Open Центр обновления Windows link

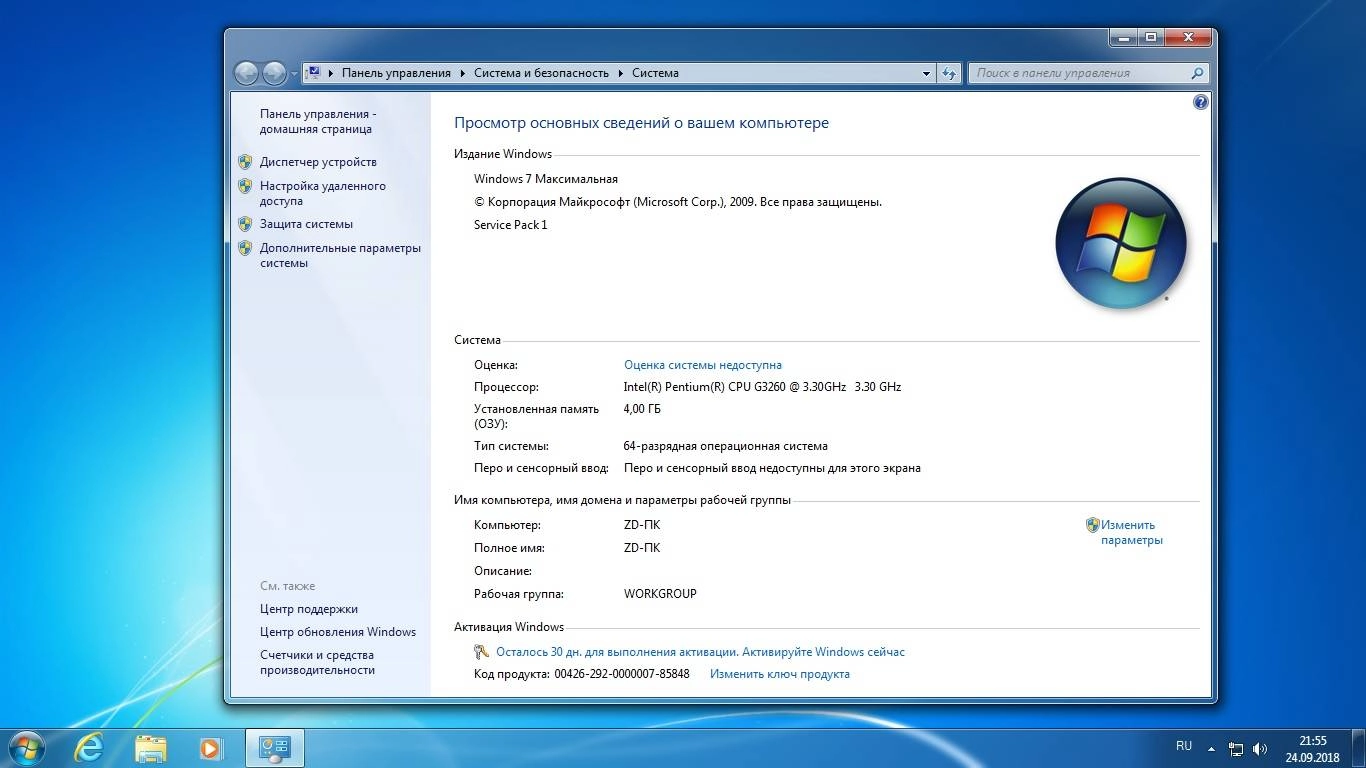pyautogui.click(x=338, y=632)
